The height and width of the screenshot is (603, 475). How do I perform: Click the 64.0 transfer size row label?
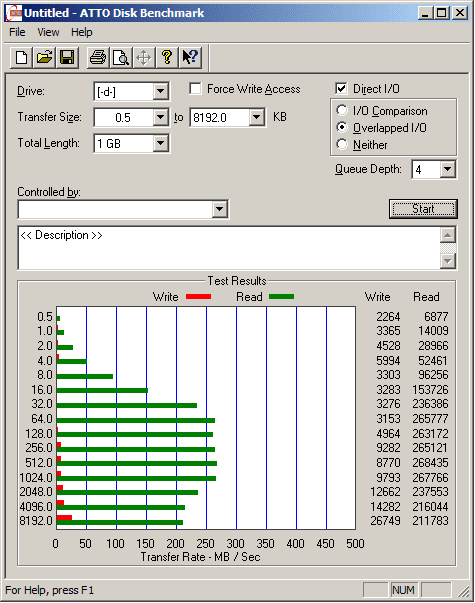coord(42,419)
